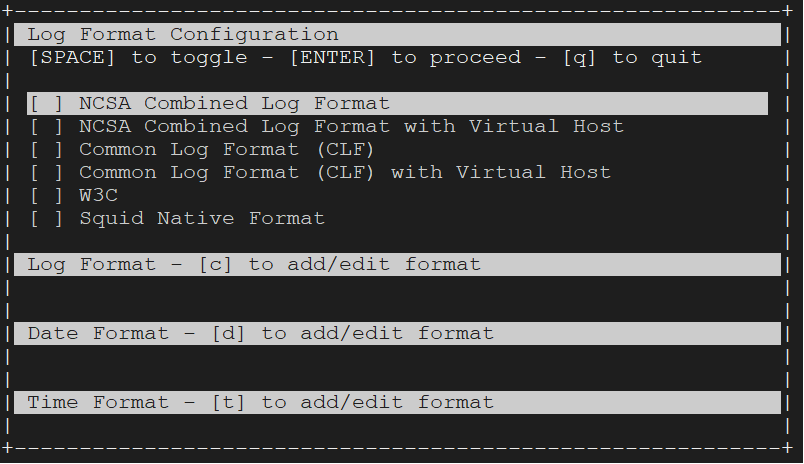The width and height of the screenshot is (804, 464).
Task: Click the [SPACE] to toggle hint
Action: point(139,58)
